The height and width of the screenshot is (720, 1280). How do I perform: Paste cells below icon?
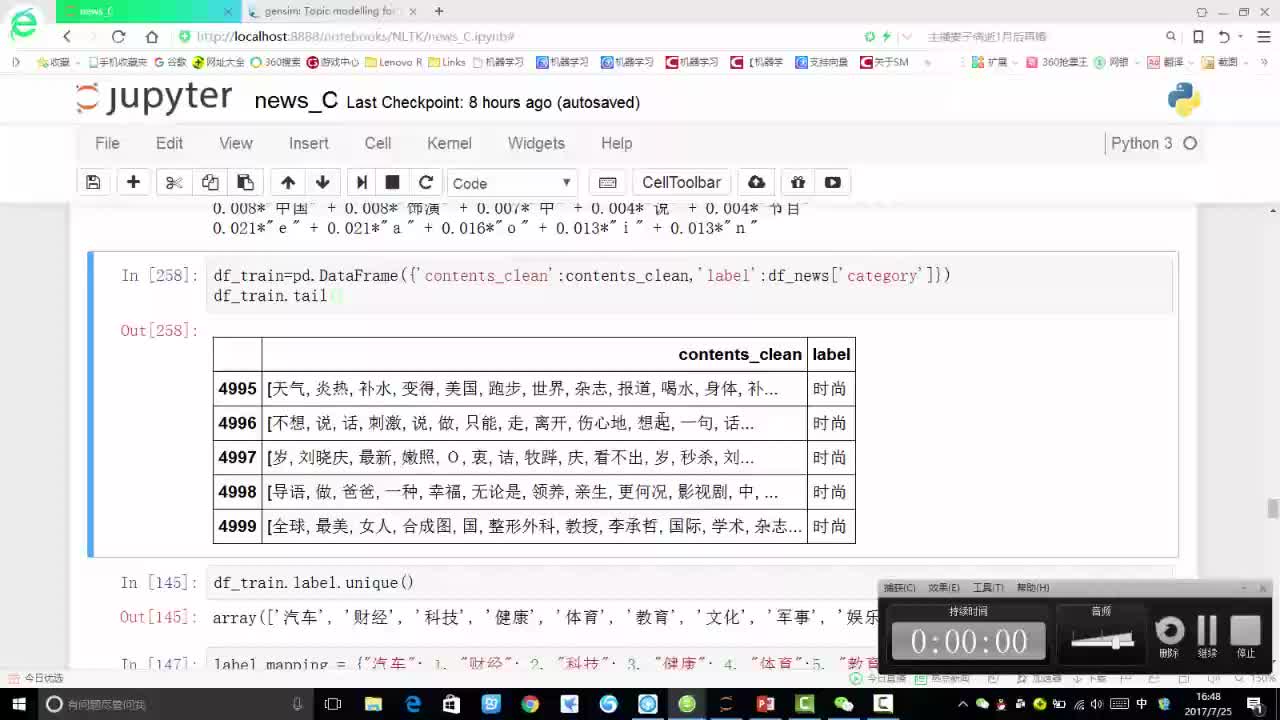point(245,182)
